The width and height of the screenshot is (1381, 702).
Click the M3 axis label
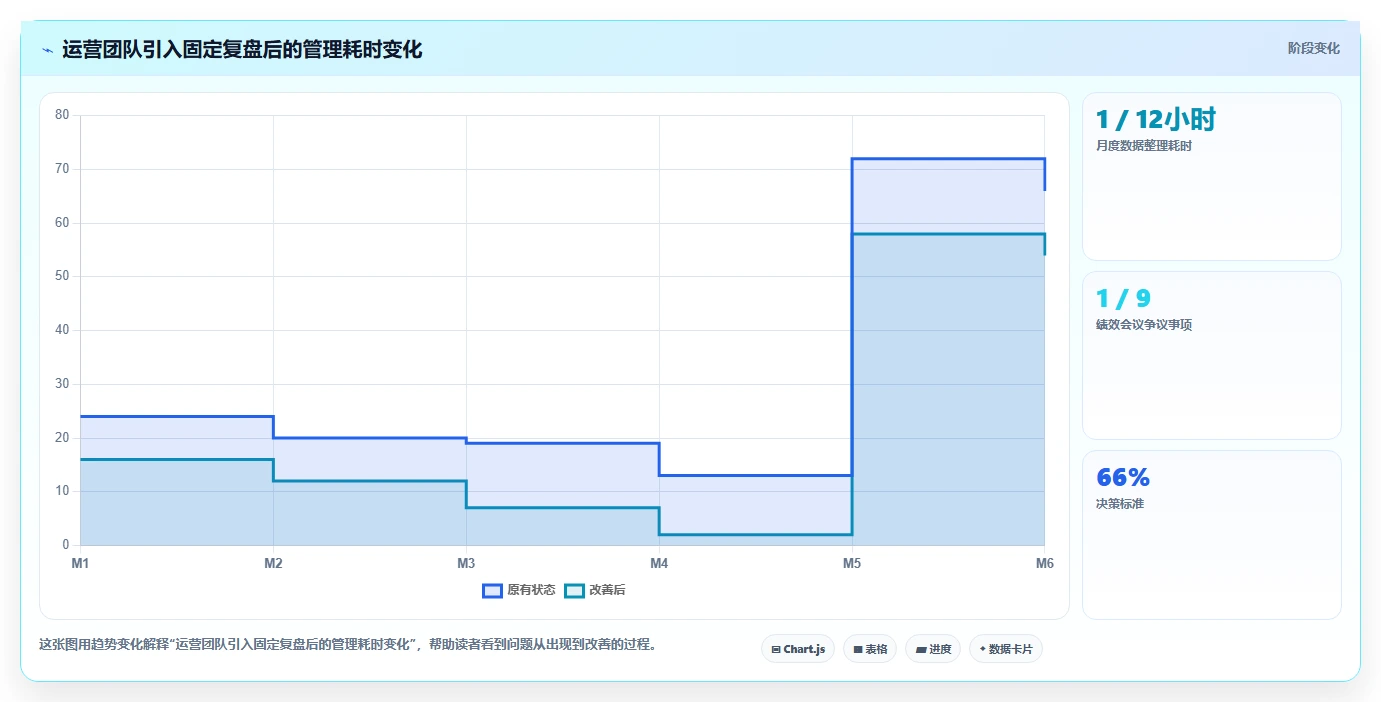coord(466,563)
